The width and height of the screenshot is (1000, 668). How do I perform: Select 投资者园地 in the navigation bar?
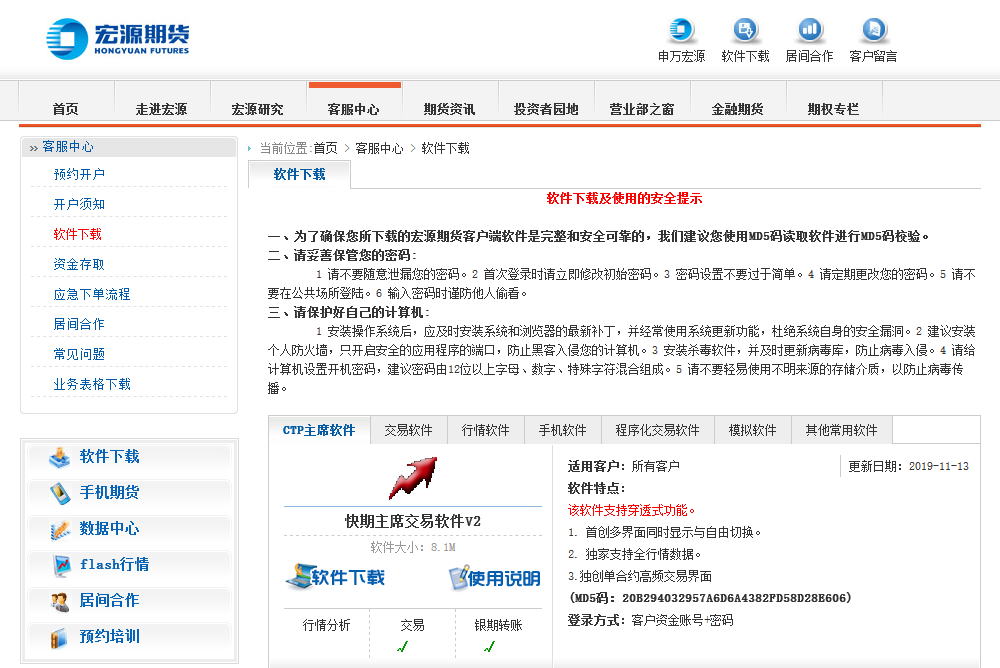click(547, 107)
